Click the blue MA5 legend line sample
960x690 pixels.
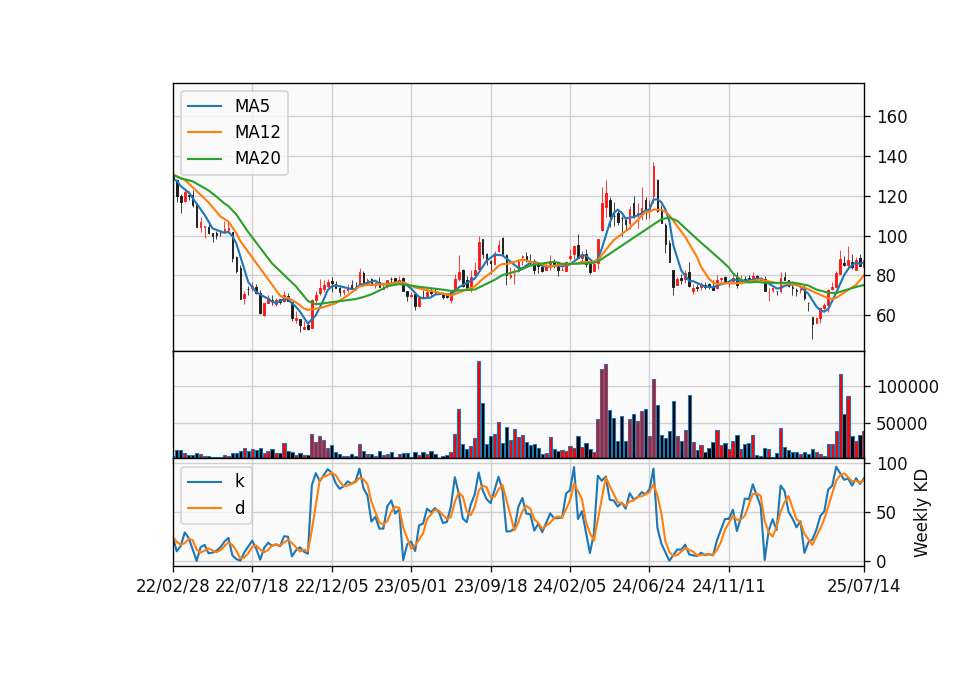point(204,106)
